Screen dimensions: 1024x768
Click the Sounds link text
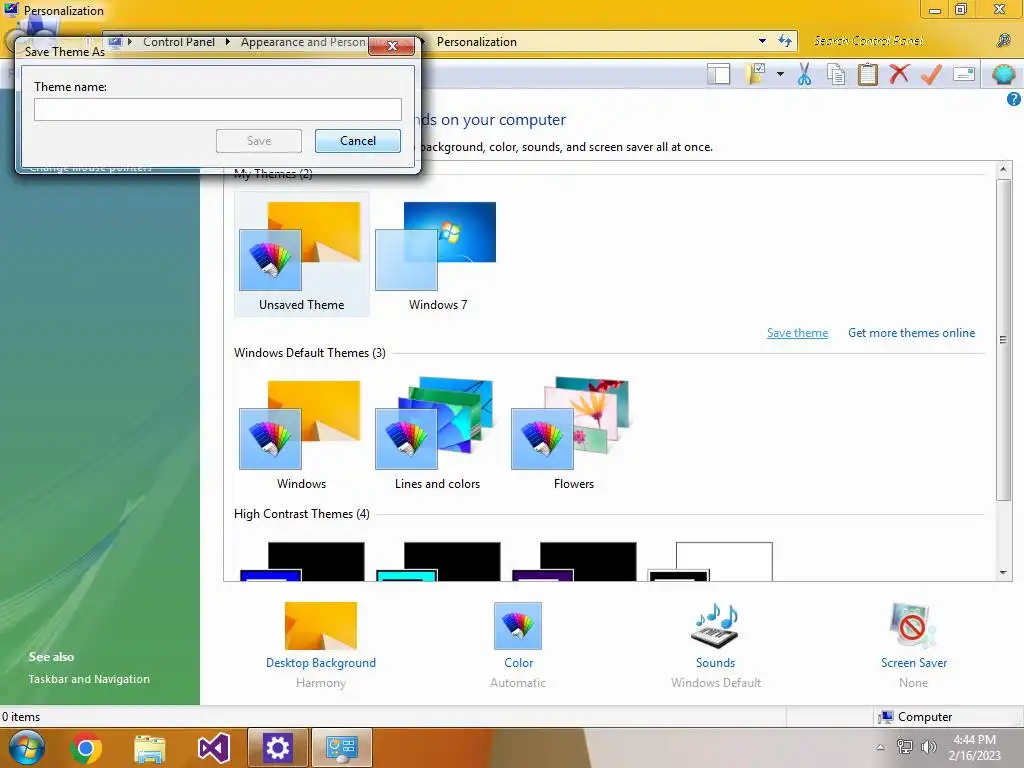[x=715, y=663]
